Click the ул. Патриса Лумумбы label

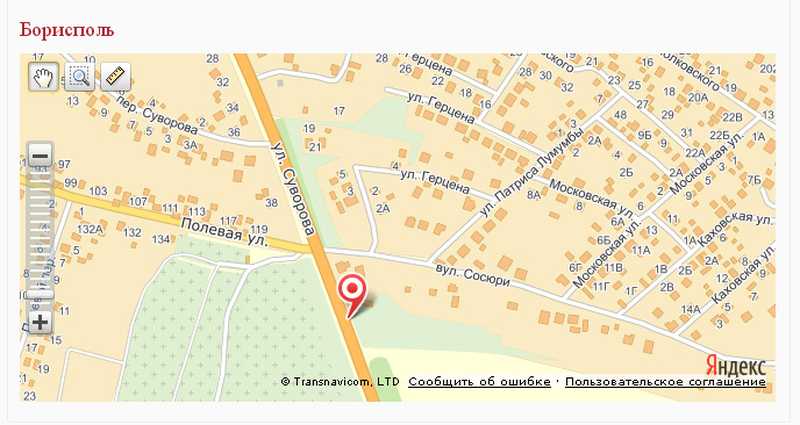point(533,173)
